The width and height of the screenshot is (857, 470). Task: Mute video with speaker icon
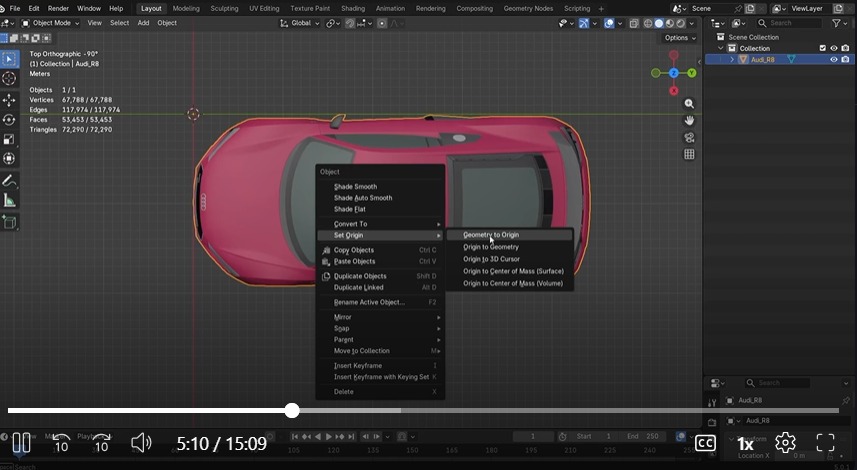(x=141, y=443)
